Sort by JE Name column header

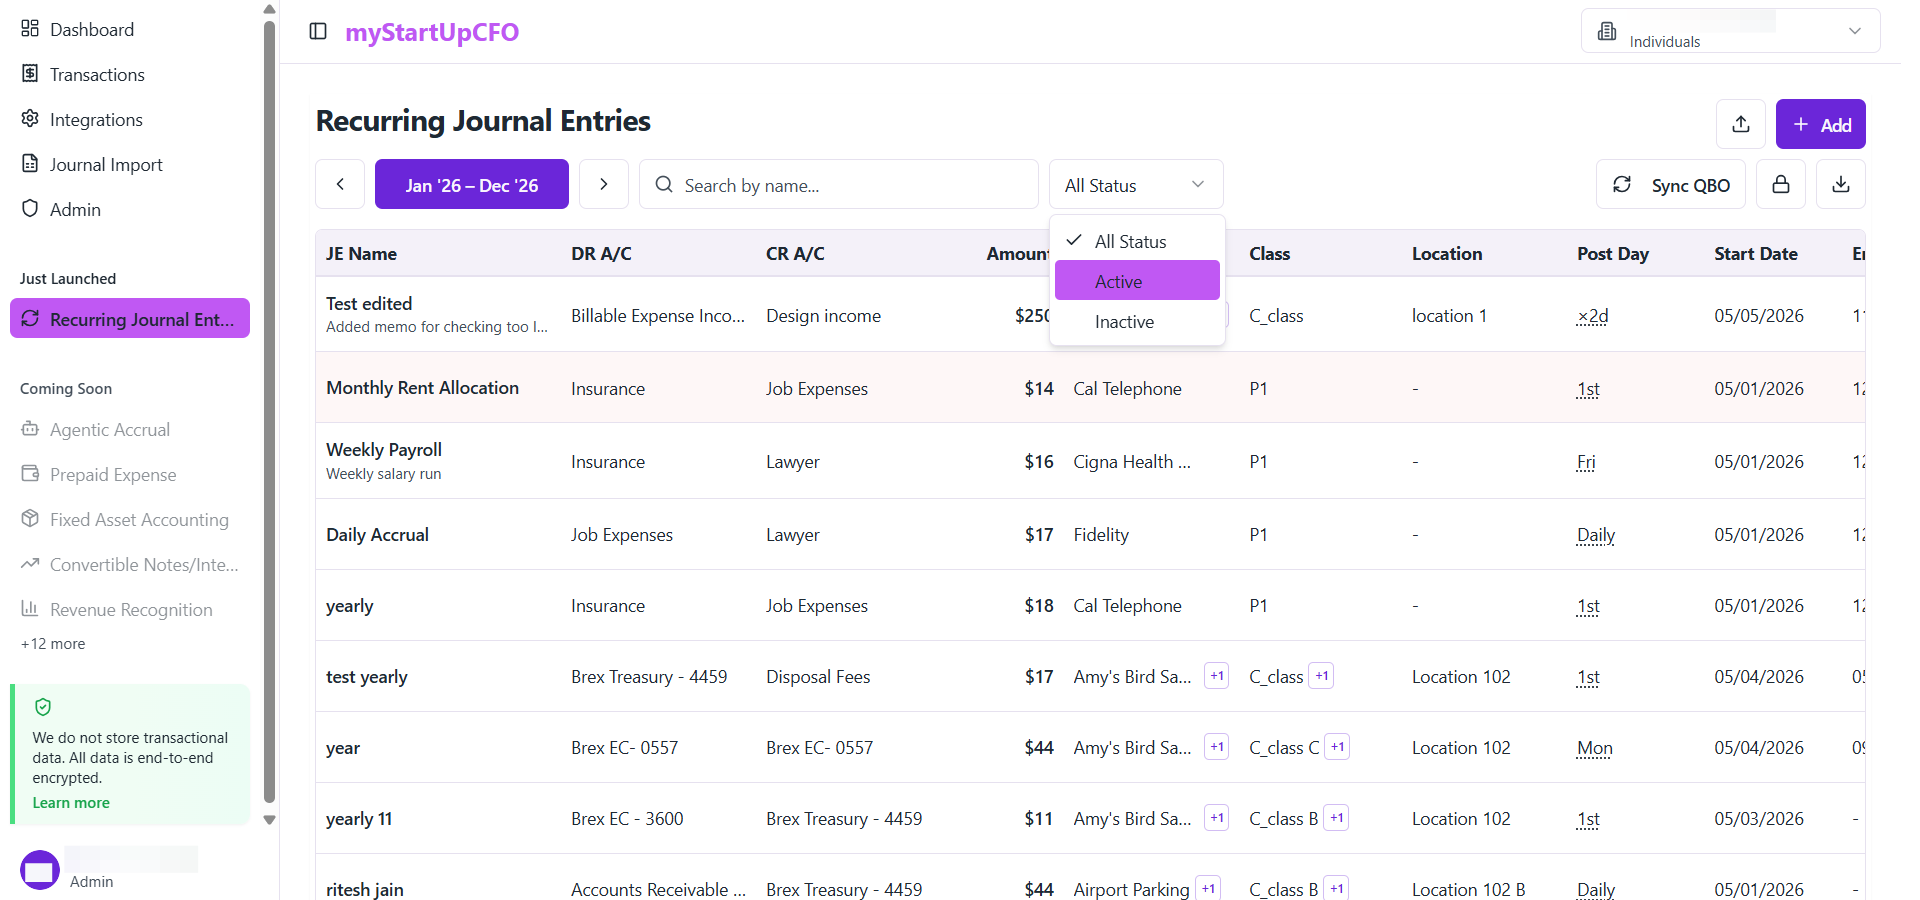361,253
